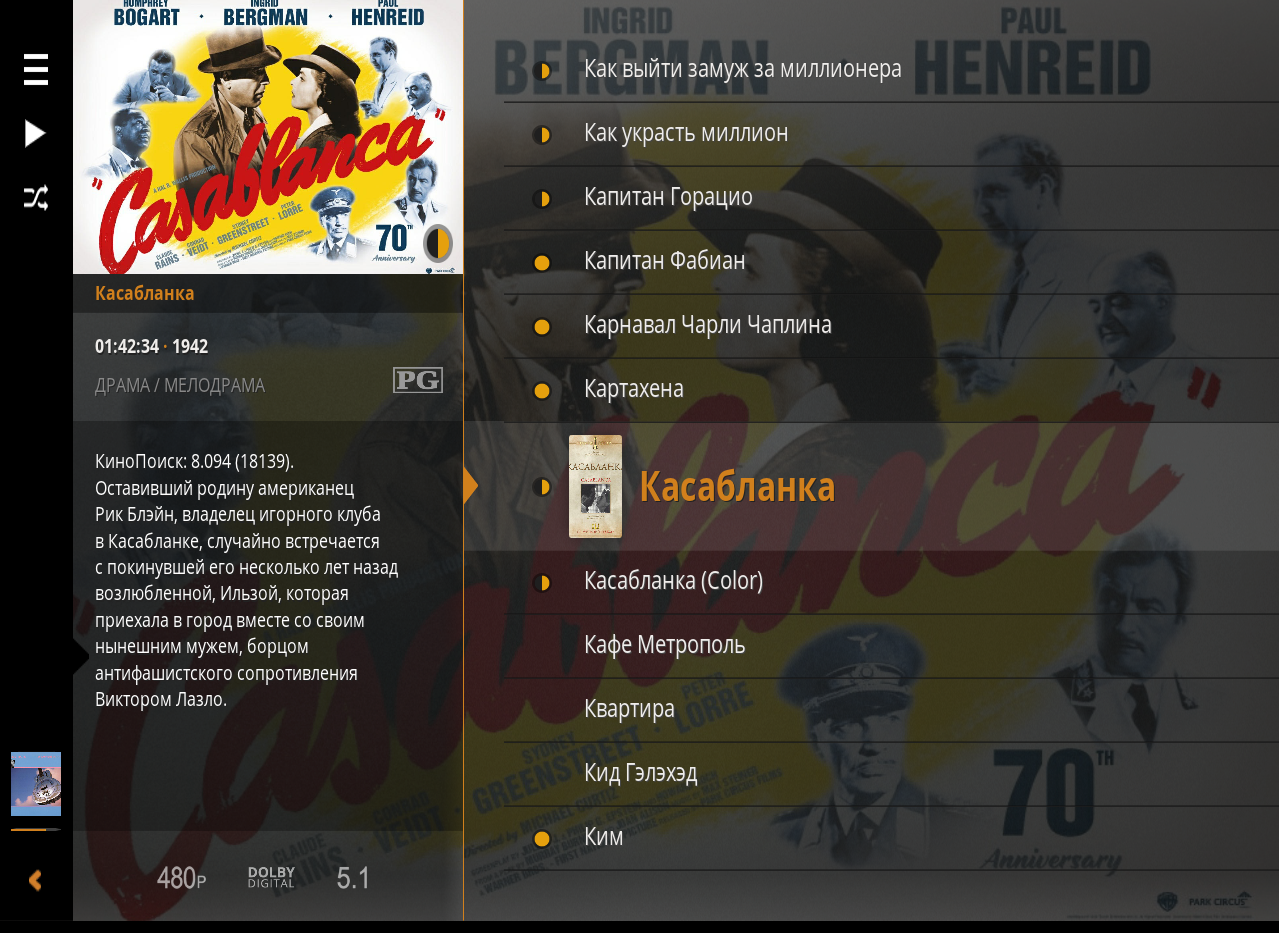
Task: Toggle watched marker beside Ким
Action: point(542,839)
